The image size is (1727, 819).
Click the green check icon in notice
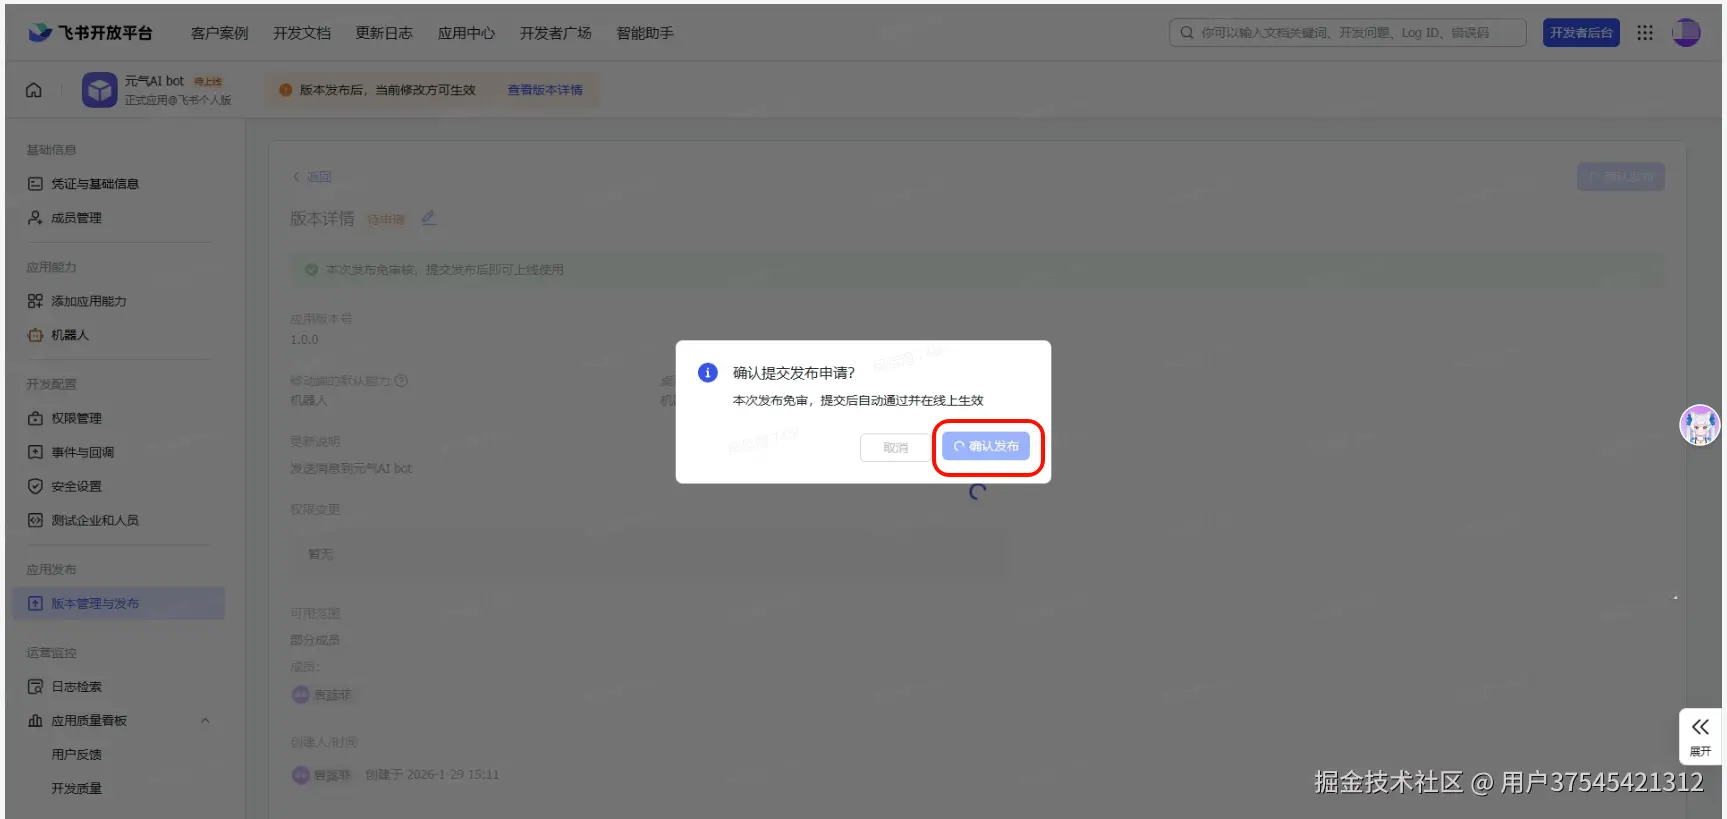point(311,270)
